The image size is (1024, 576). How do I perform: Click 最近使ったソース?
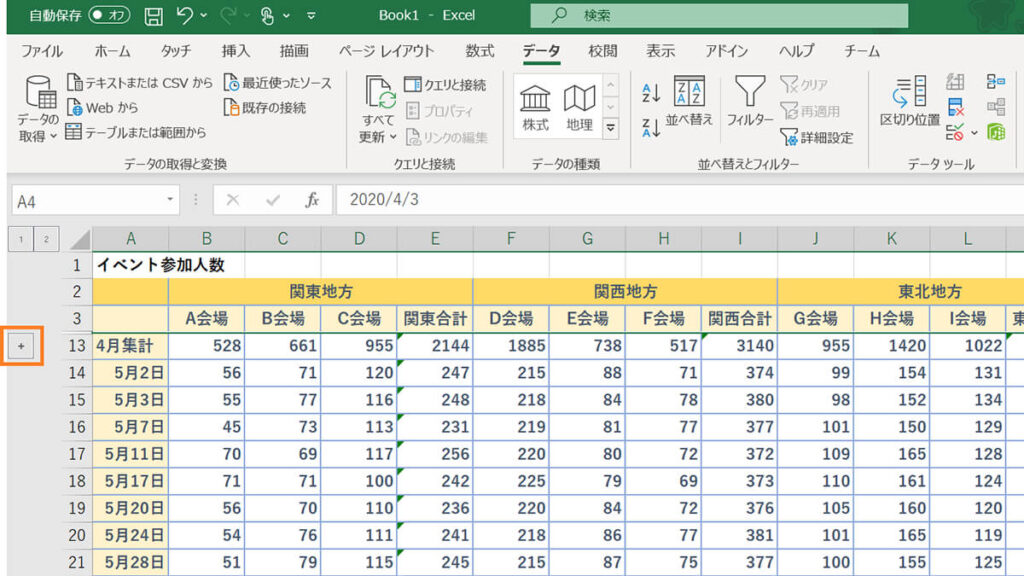pyautogui.click(x=278, y=83)
